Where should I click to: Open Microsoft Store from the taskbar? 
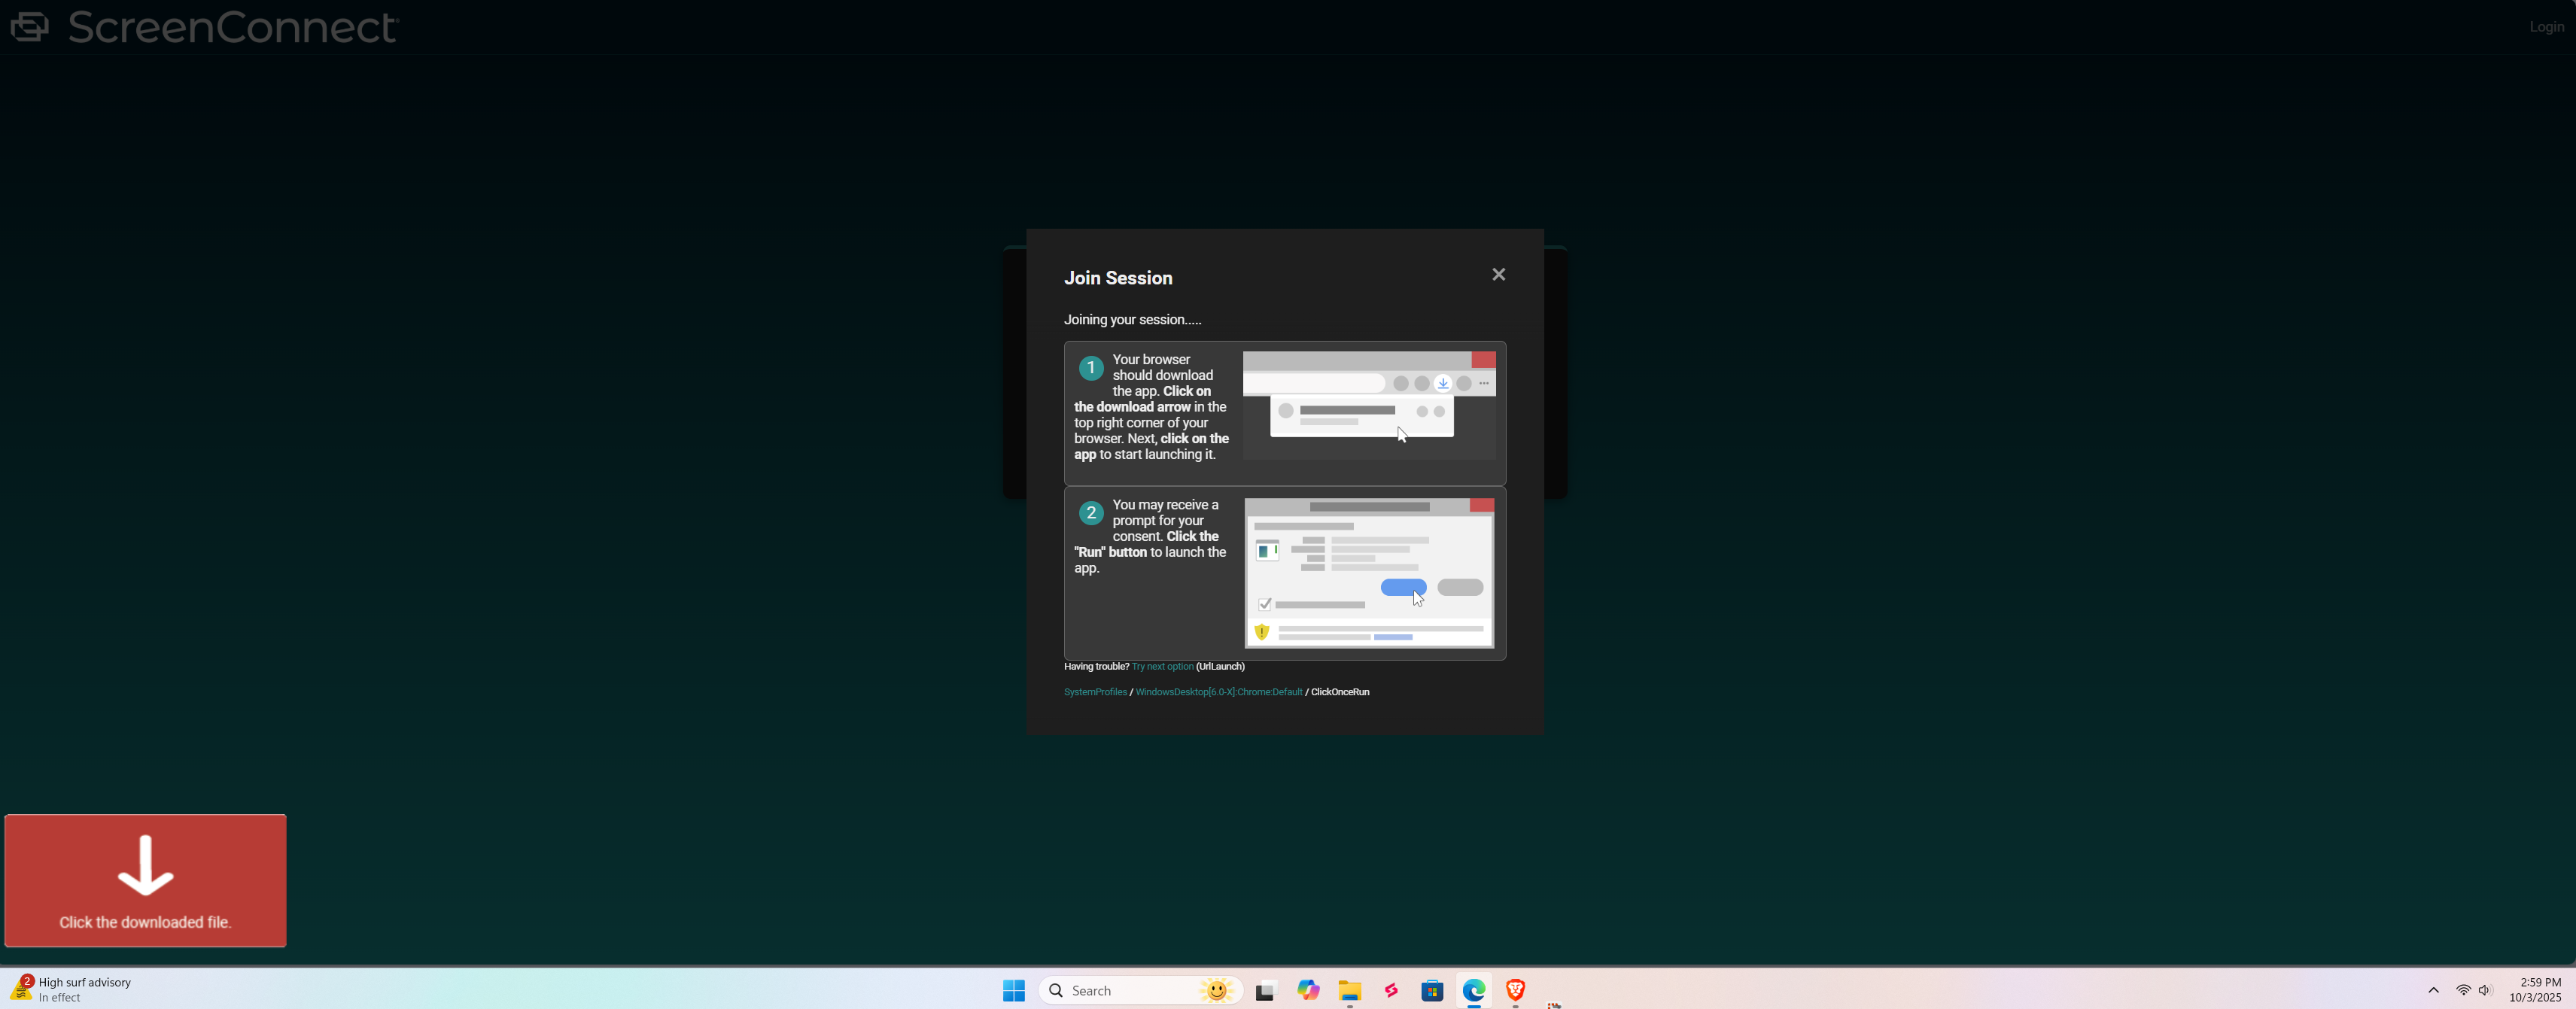click(x=1432, y=990)
